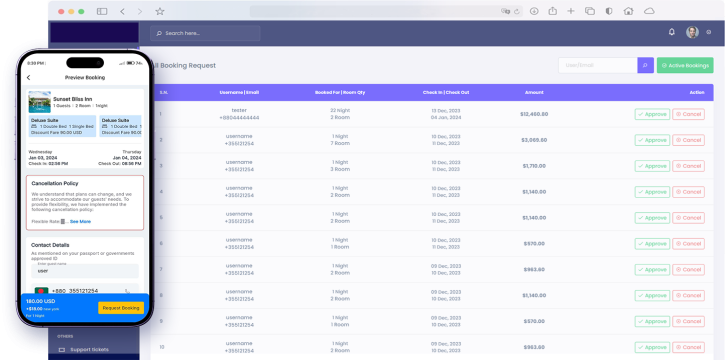Tap the Request Booking button
This screenshot has height=360, width=725.
pos(121,308)
